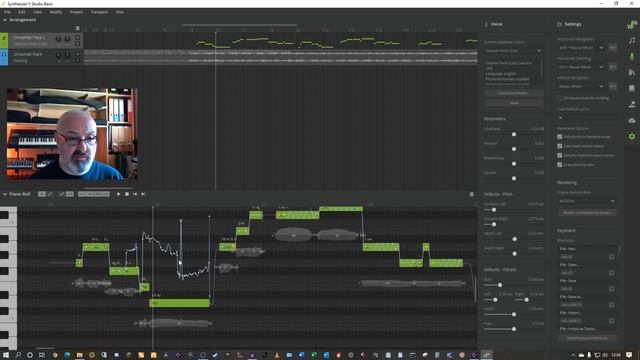Skip forward with the Piano Roll forward button
640x360 pixels.
tap(143, 194)
